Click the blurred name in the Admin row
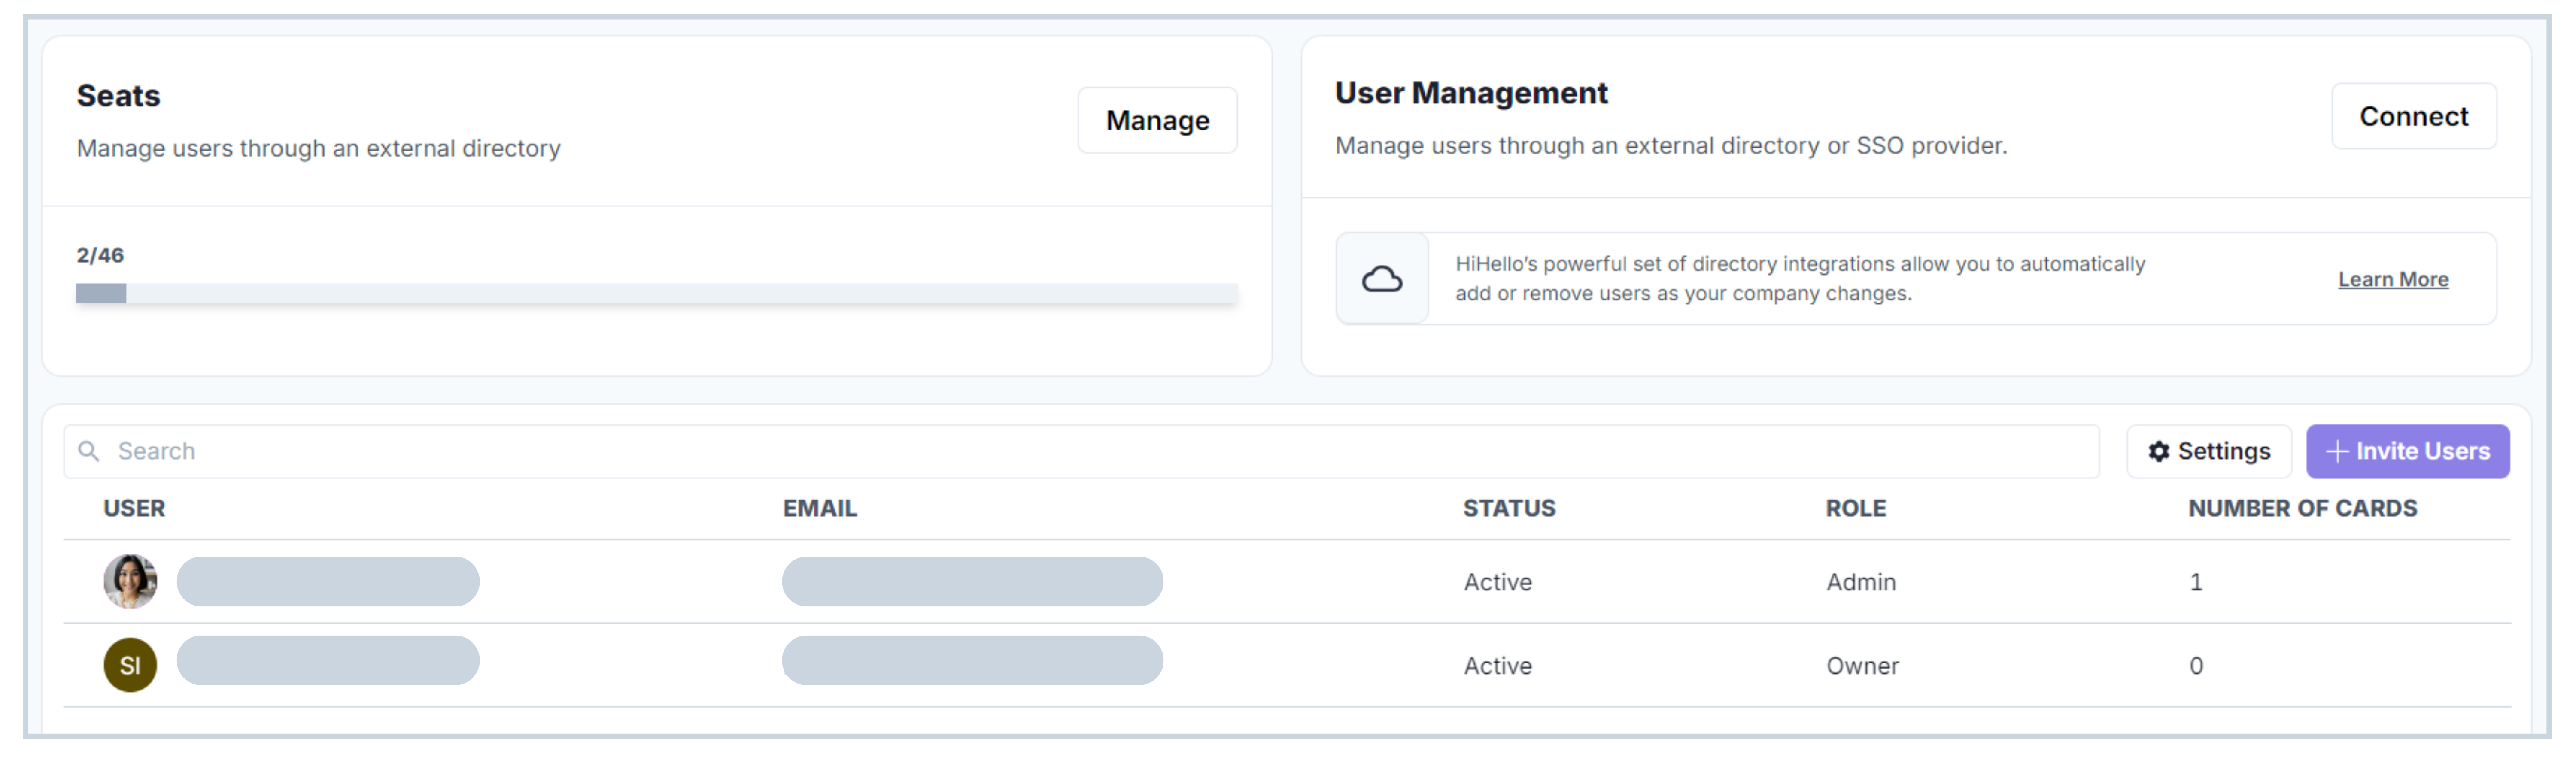Viewport: 2576px width, 769px height. tap(328, 581)
